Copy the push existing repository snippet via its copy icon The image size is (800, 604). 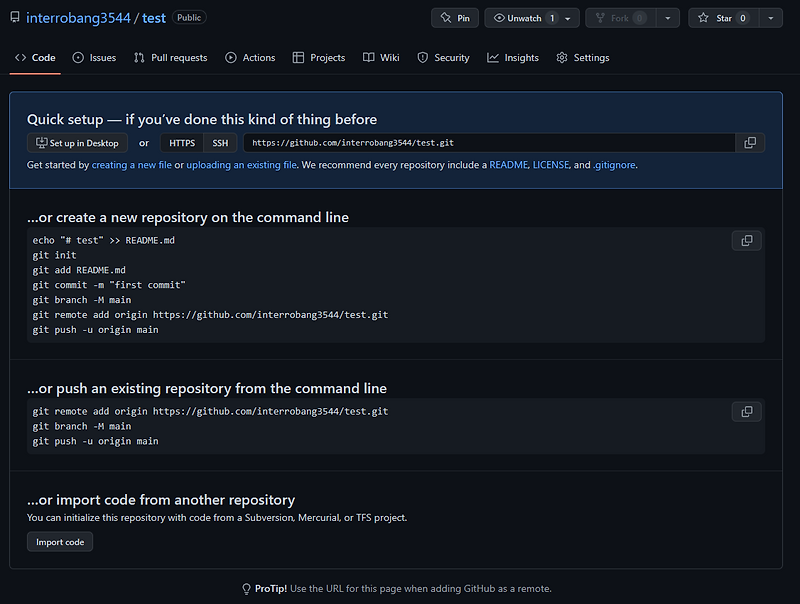(x=746, y=411)
